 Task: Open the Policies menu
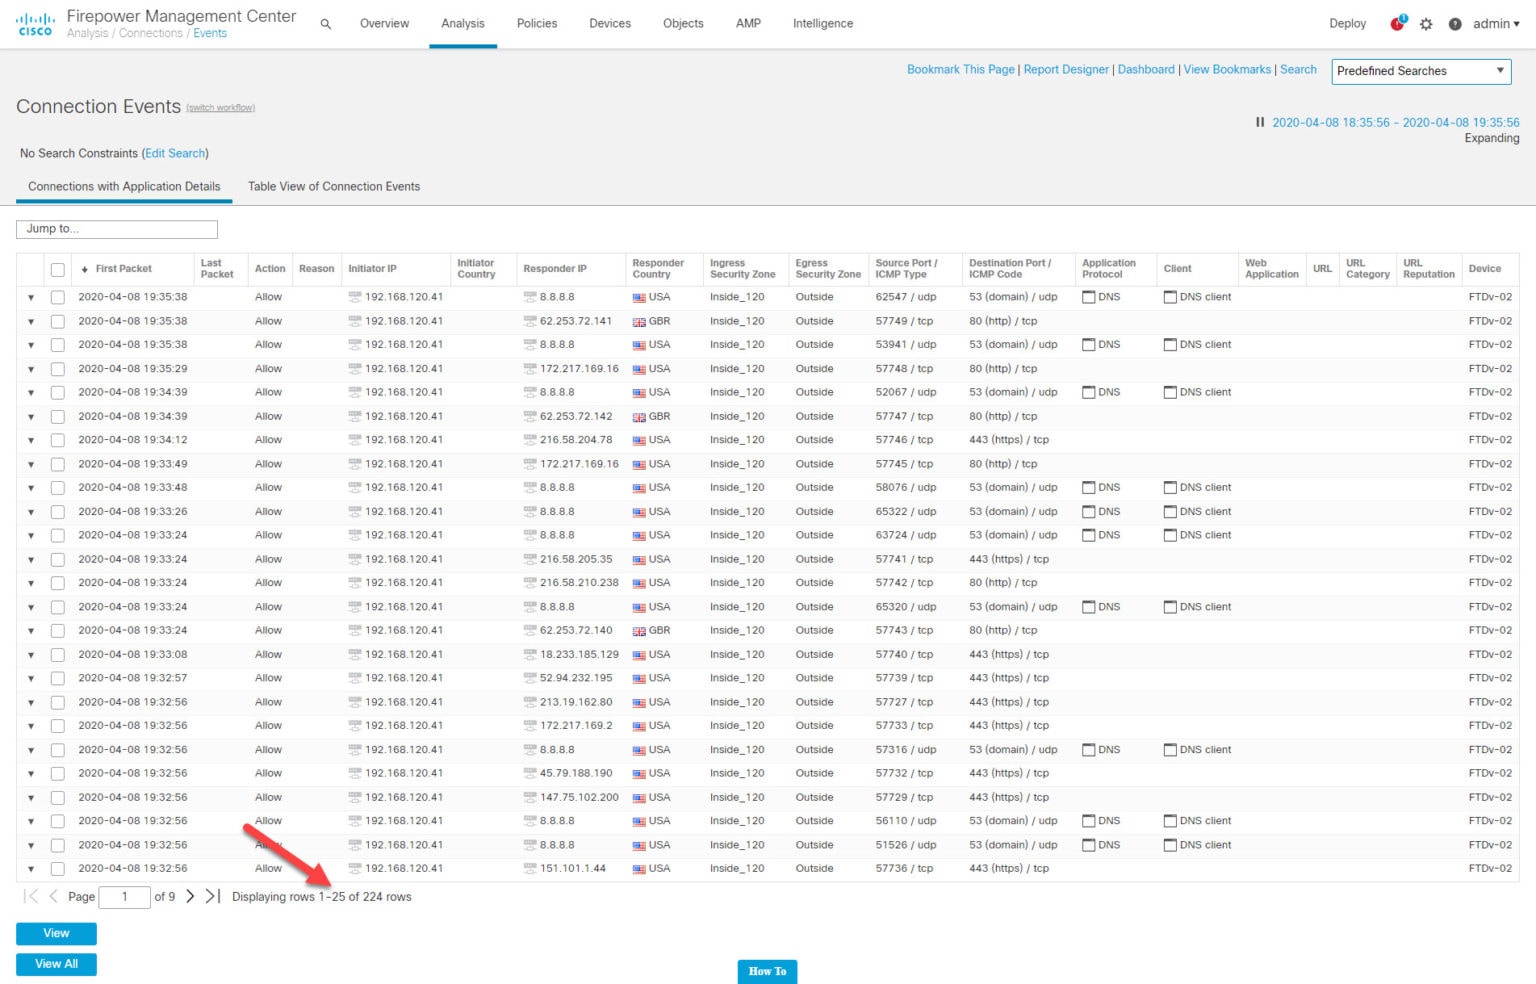coord(536,23)
